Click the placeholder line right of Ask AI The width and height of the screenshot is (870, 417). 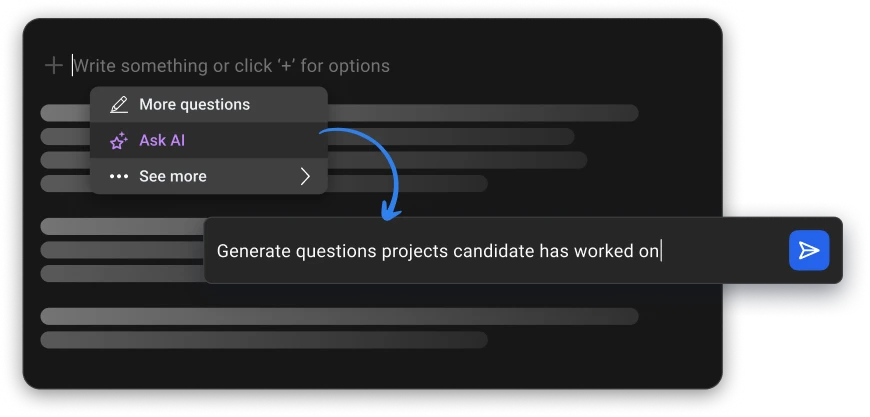tap(450, 136)
